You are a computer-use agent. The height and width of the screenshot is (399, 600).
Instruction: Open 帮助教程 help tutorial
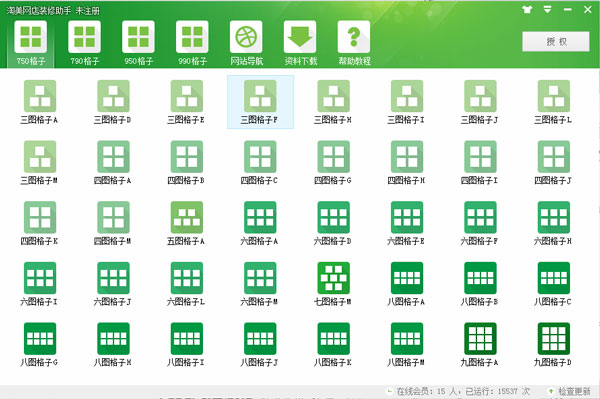(x=354, y=43)
